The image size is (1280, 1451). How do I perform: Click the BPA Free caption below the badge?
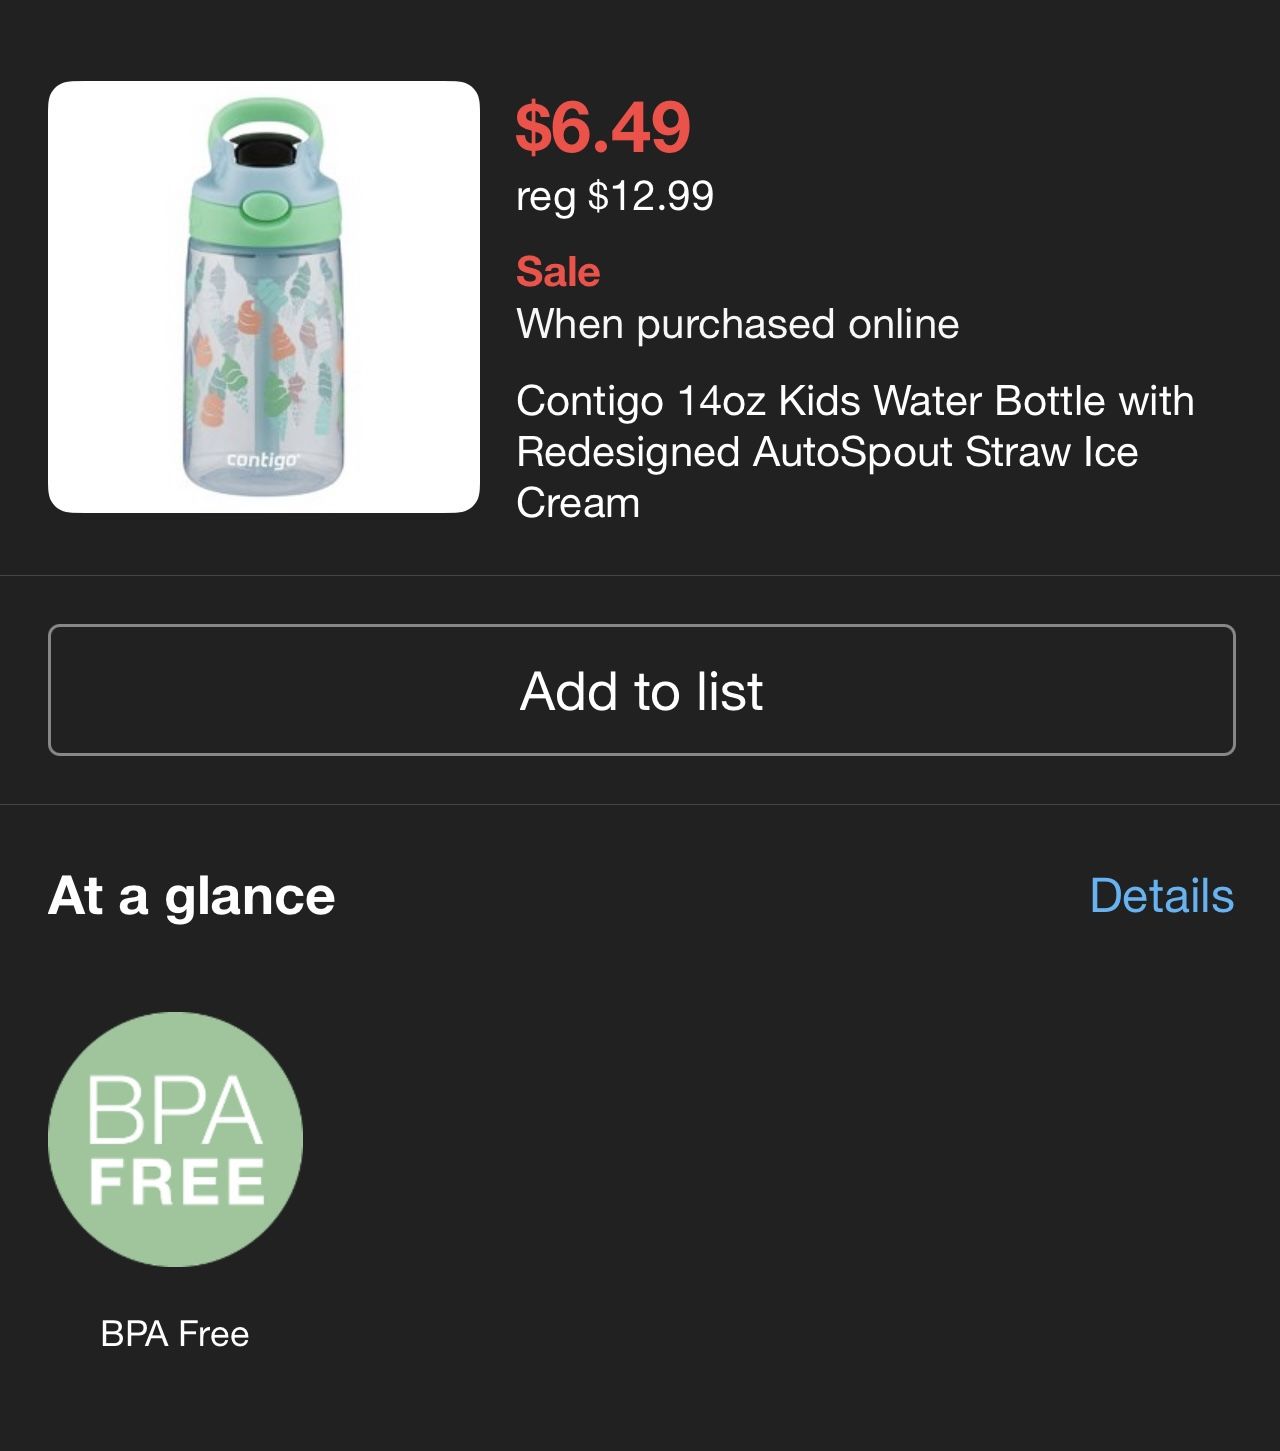click(x=175, y=1333)
